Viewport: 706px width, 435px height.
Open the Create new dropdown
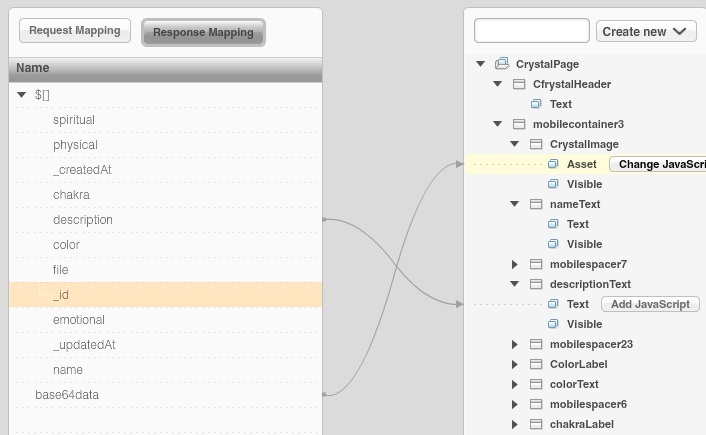click(x=646, y=31)
